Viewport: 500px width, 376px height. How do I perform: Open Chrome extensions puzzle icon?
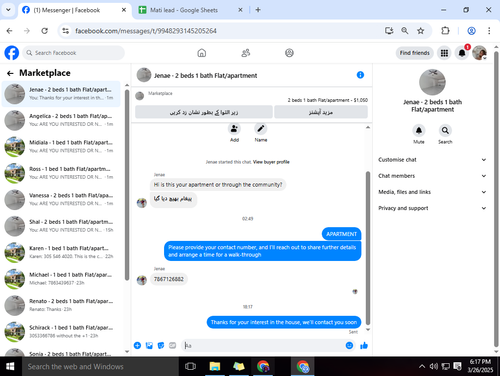point(445,31)
